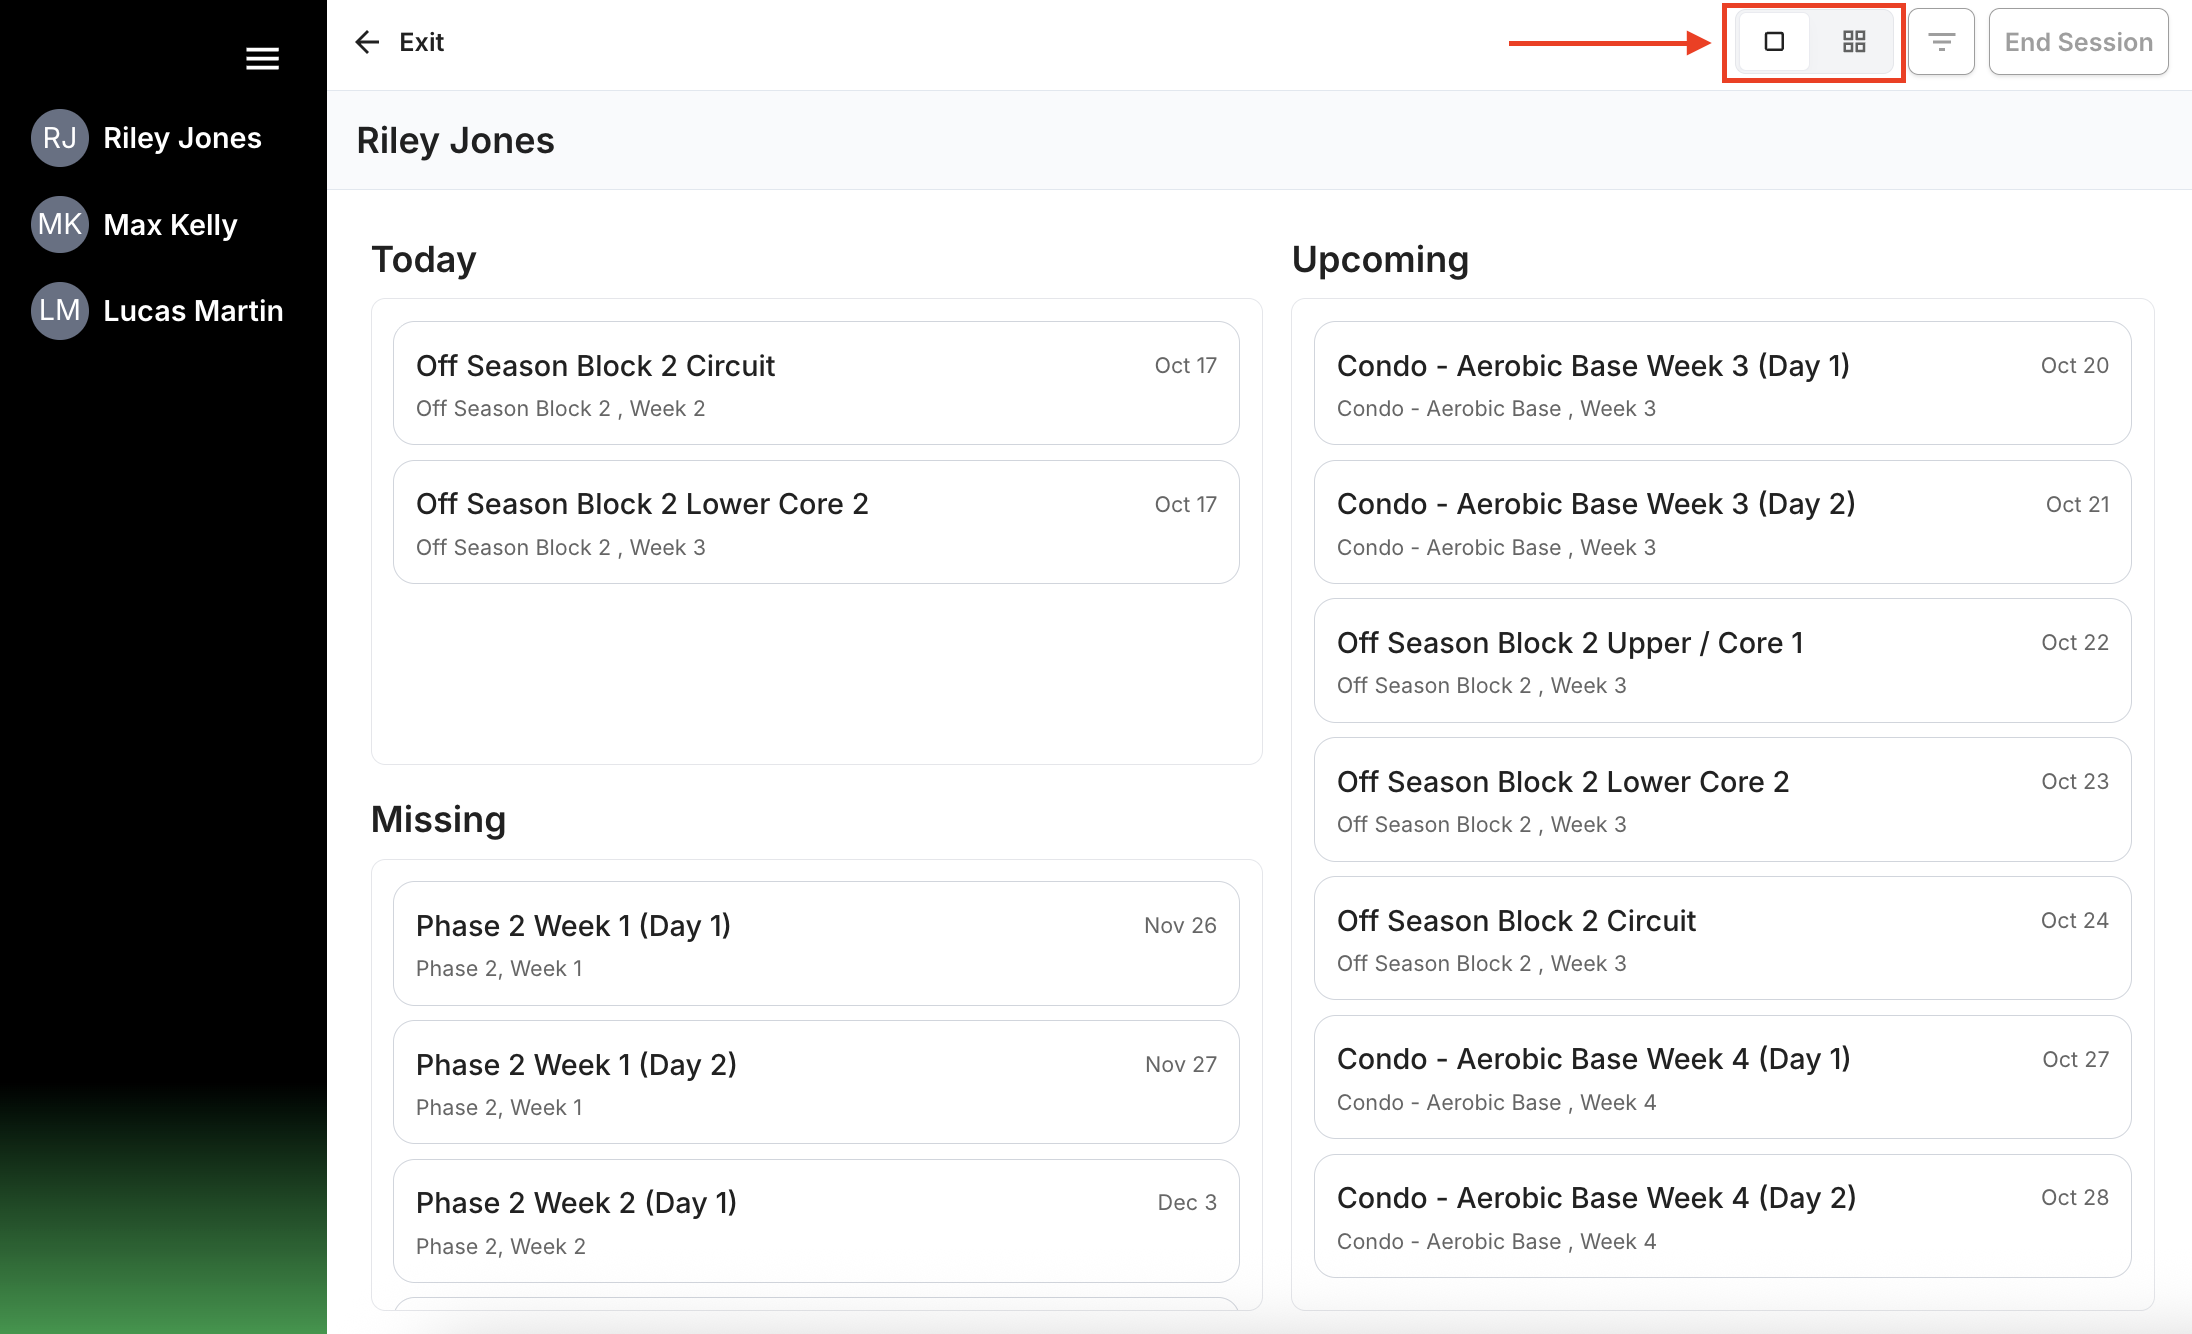Switch to single card view
This screenshot has height=1334, width=2192.
[1774, 42]
